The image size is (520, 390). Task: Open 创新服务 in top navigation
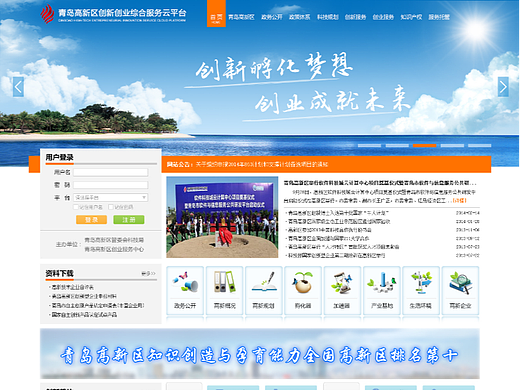[x=355, y=17]
